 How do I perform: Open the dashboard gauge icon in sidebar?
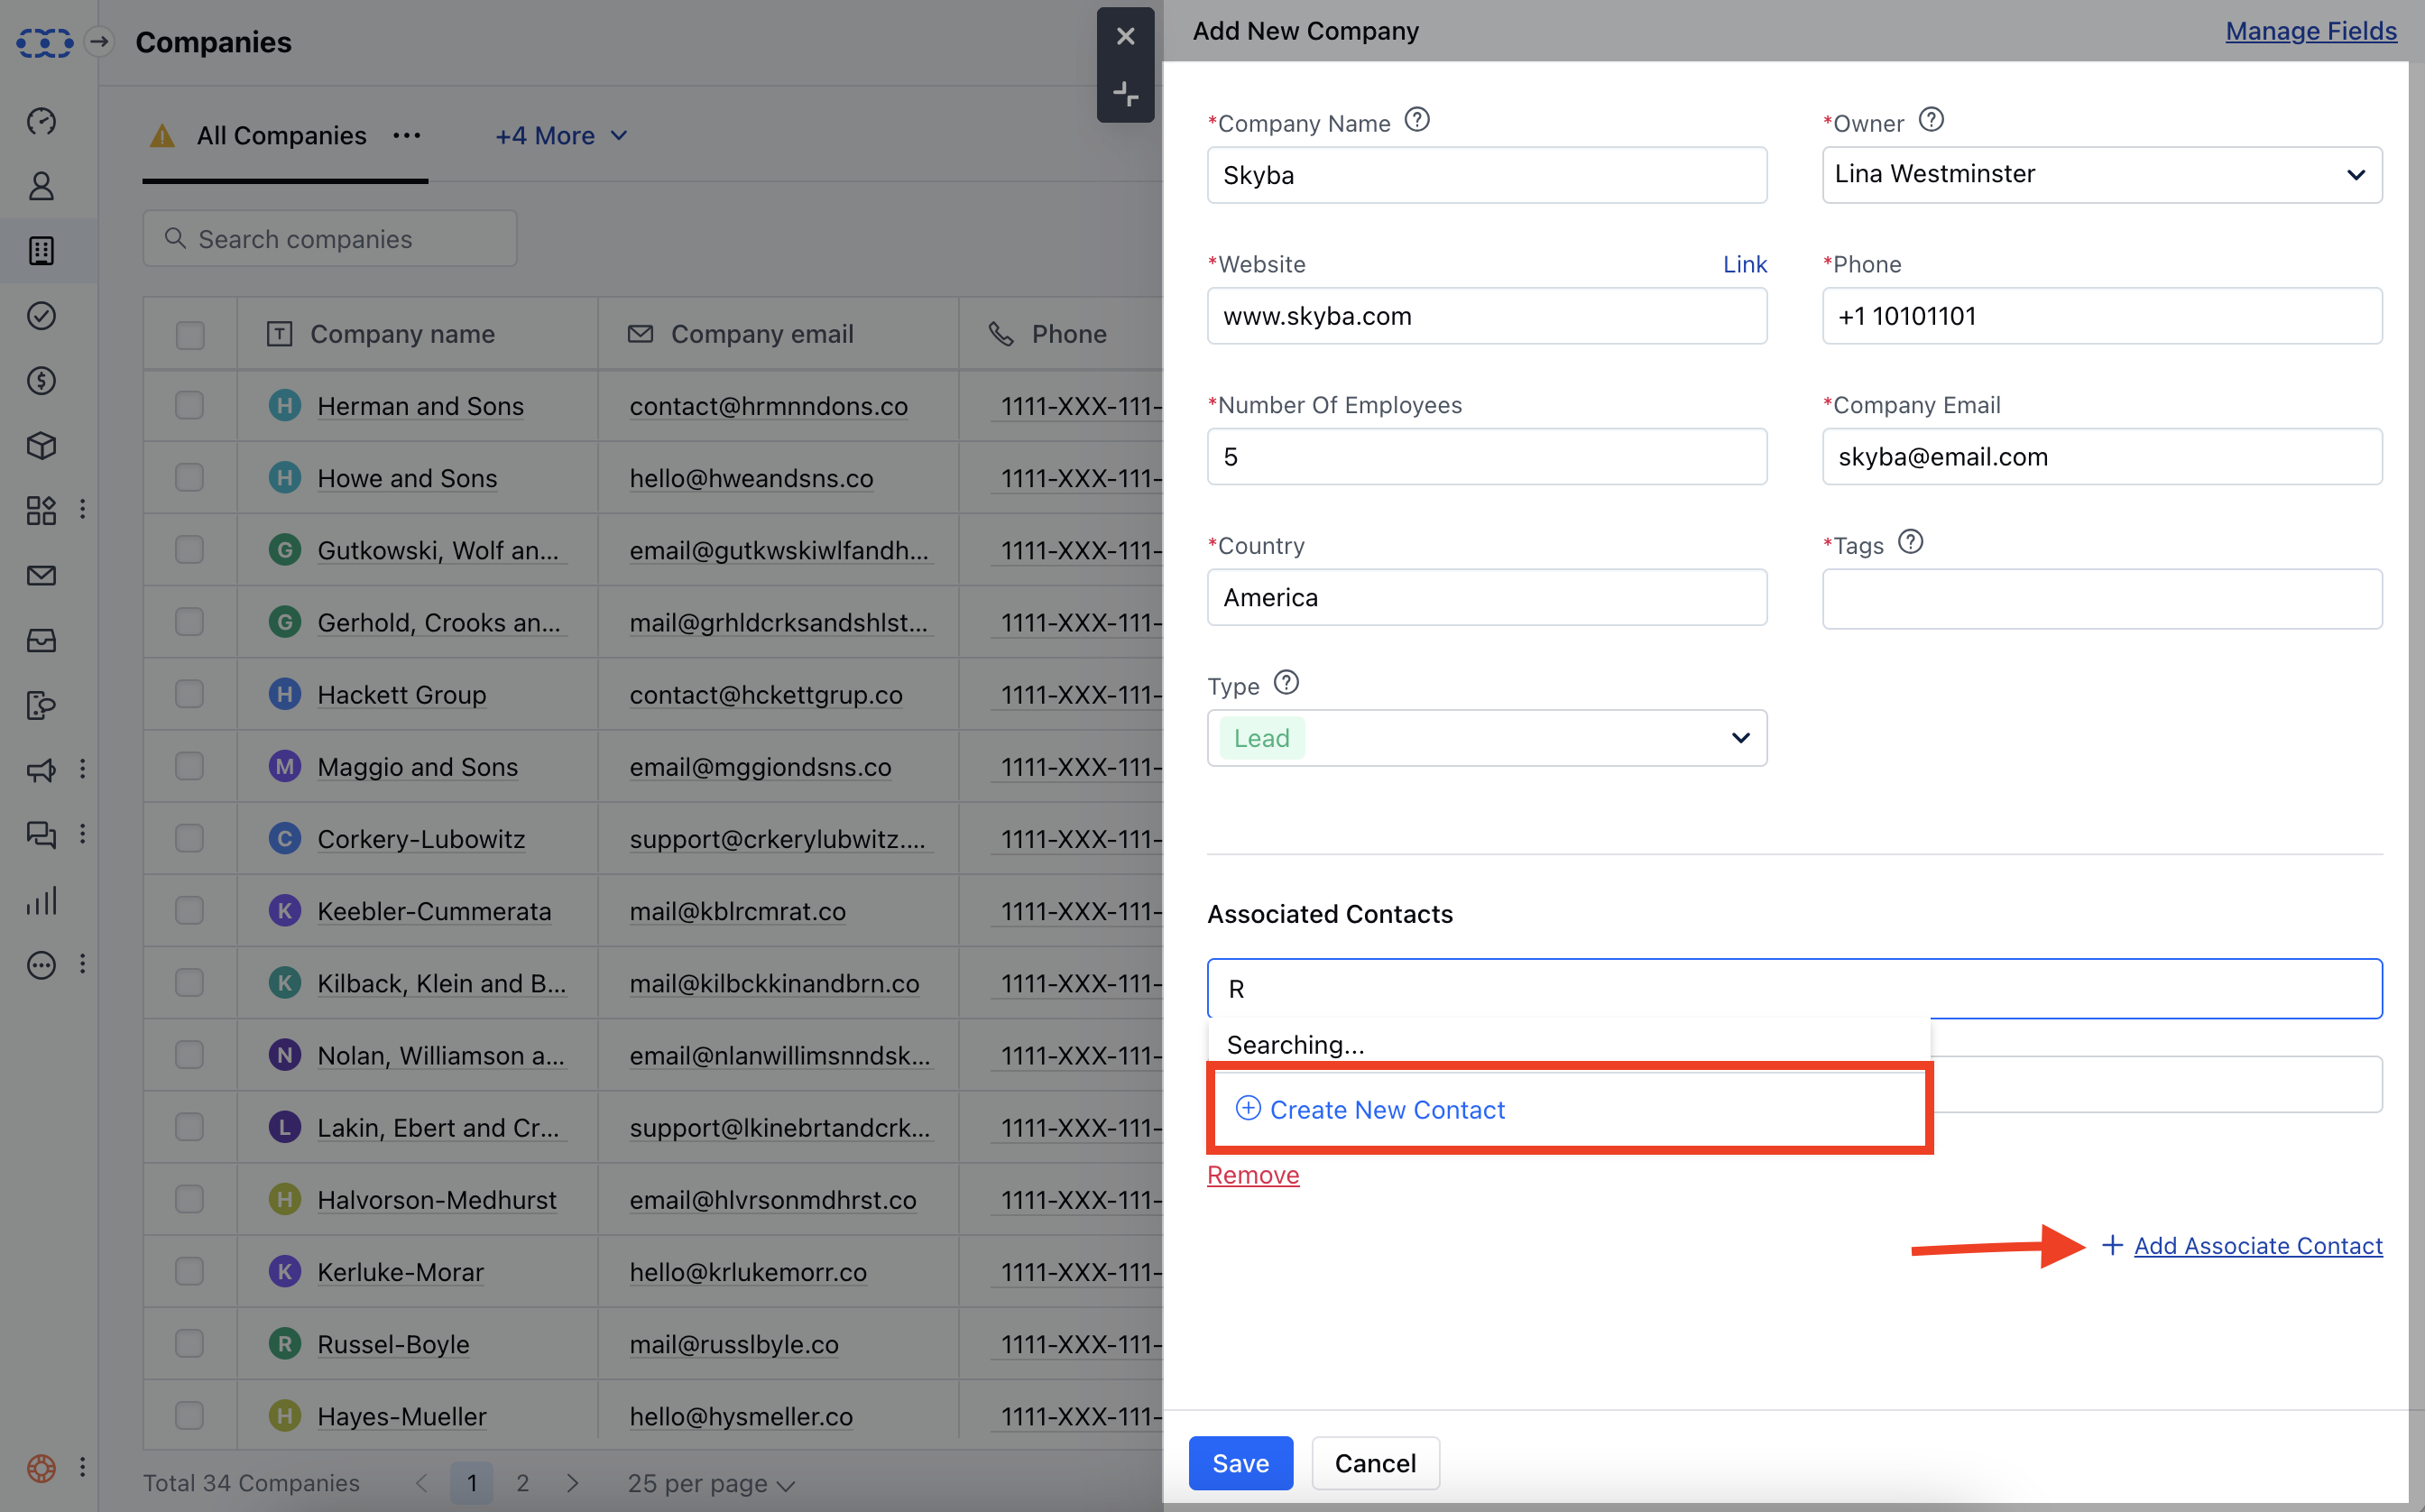[x=41, y=121]
